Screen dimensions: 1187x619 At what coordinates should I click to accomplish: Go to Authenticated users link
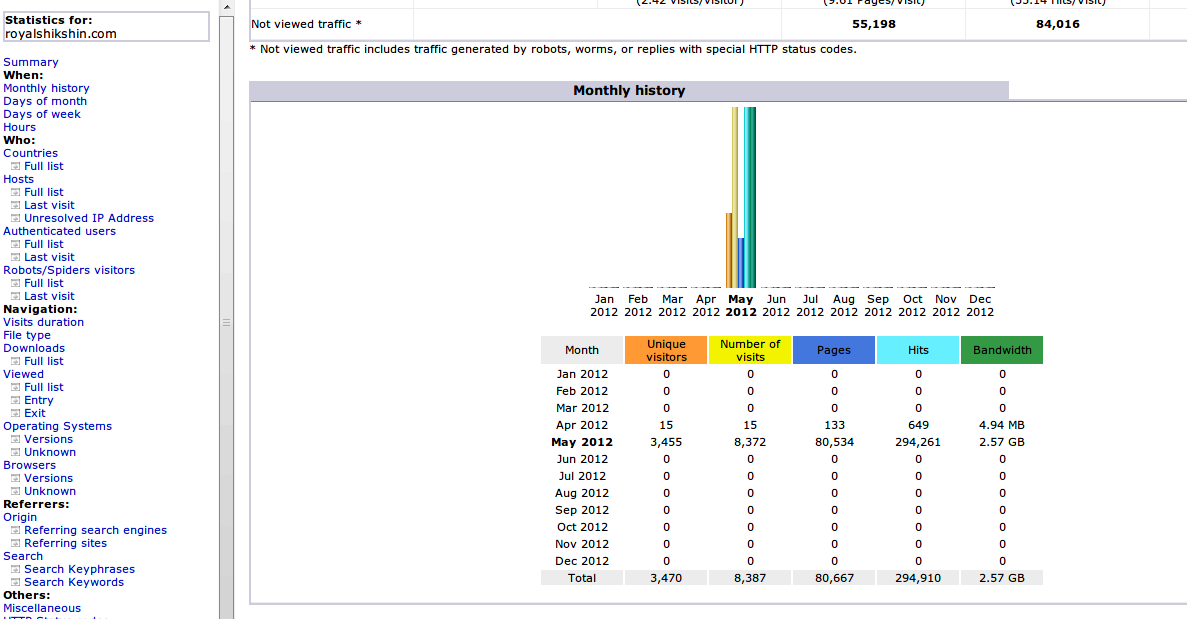click(59, 231)
